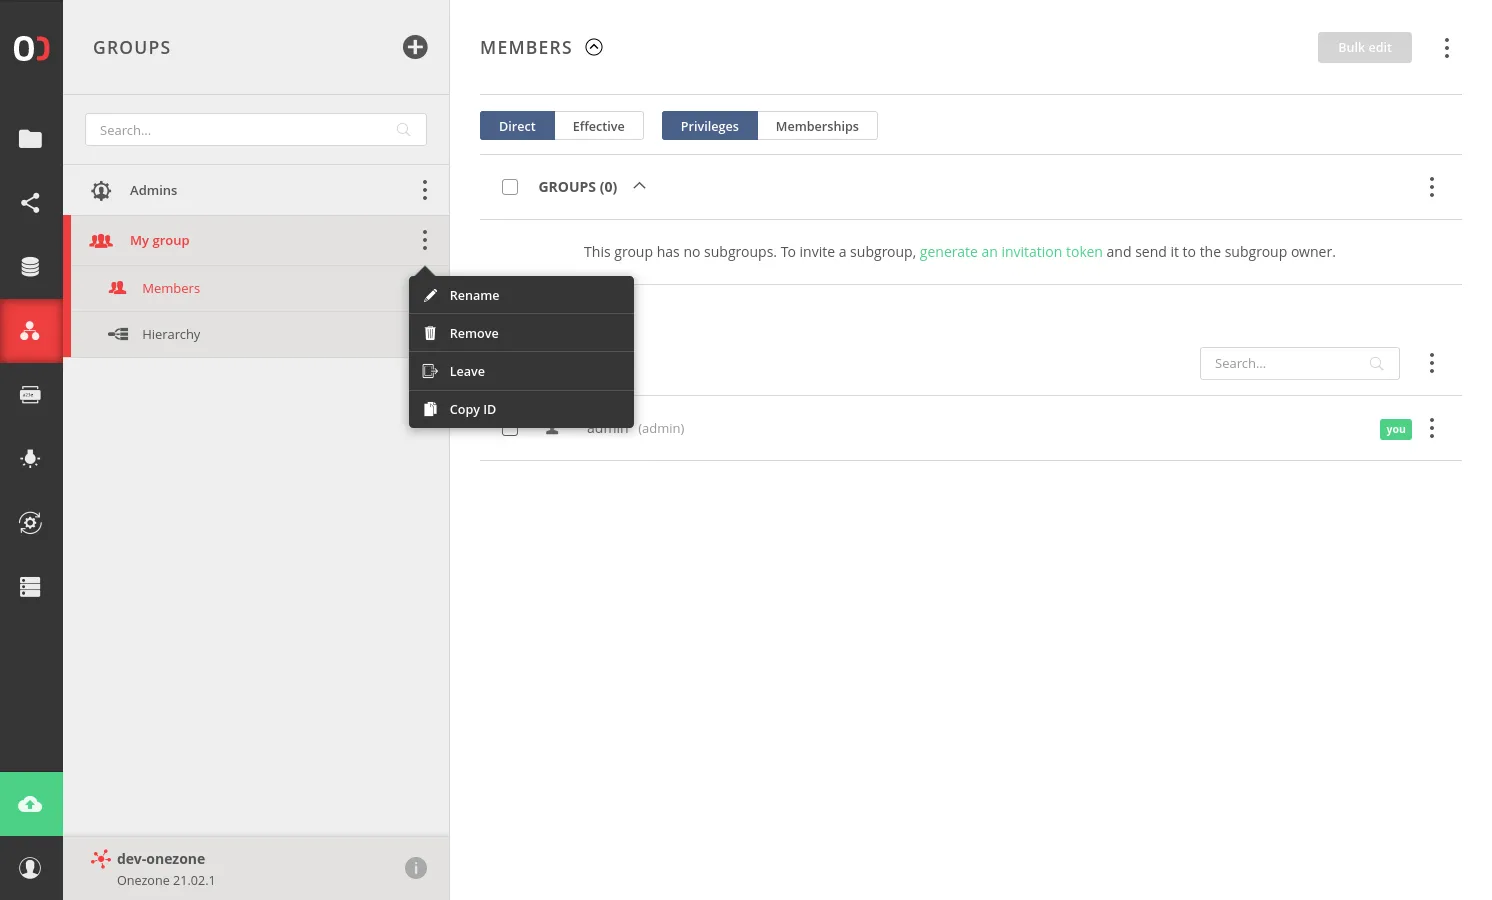
Task: Create a new group with the plus button
Action: [415, 47]
